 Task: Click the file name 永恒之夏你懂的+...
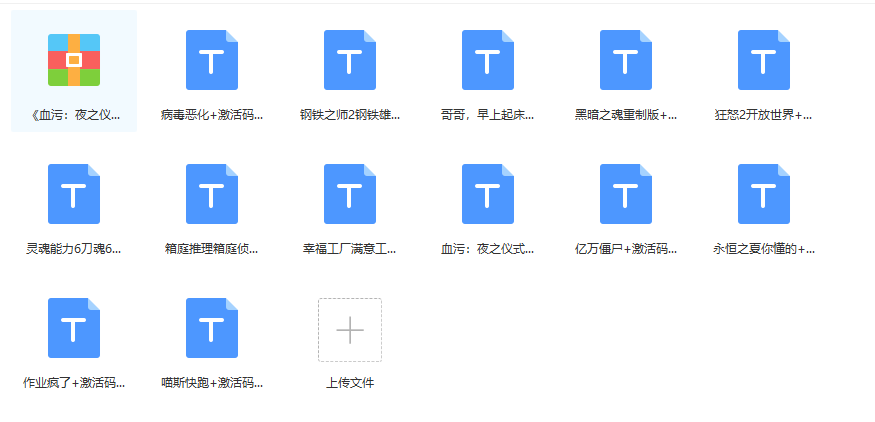(x=764, y=249)
